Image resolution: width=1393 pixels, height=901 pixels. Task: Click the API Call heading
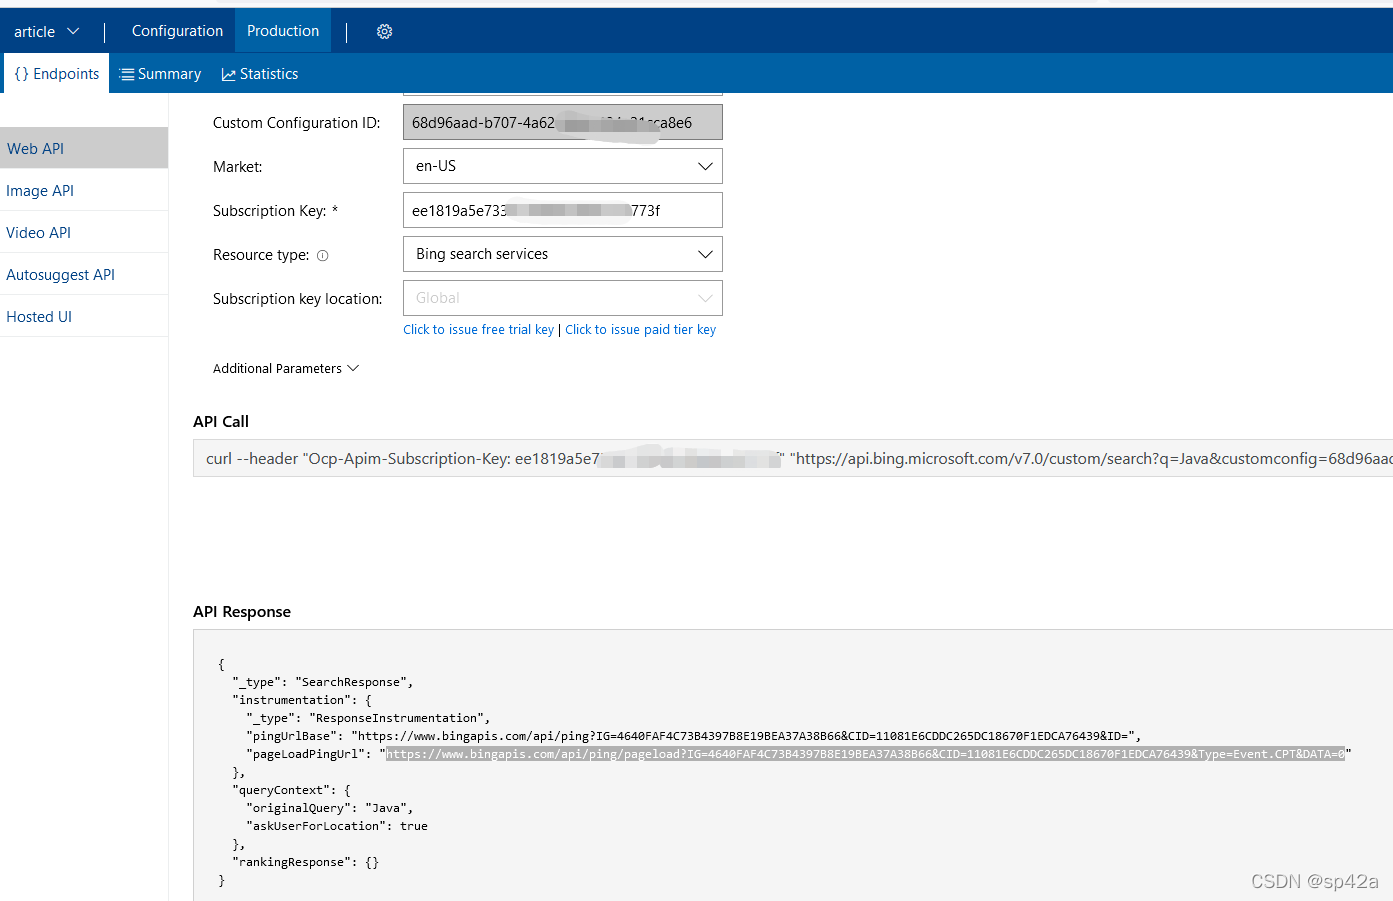221,422
